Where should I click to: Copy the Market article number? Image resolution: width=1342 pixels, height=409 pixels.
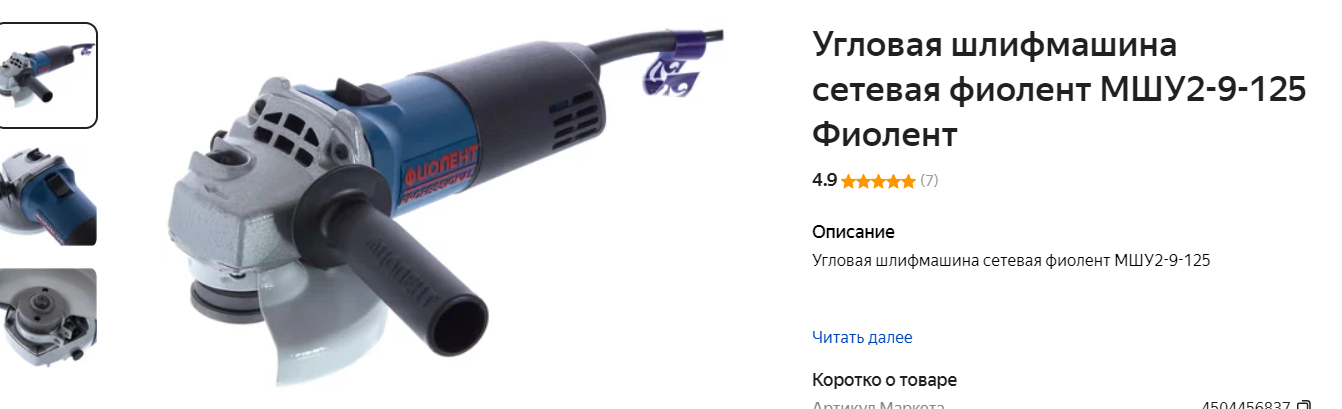1303,405
